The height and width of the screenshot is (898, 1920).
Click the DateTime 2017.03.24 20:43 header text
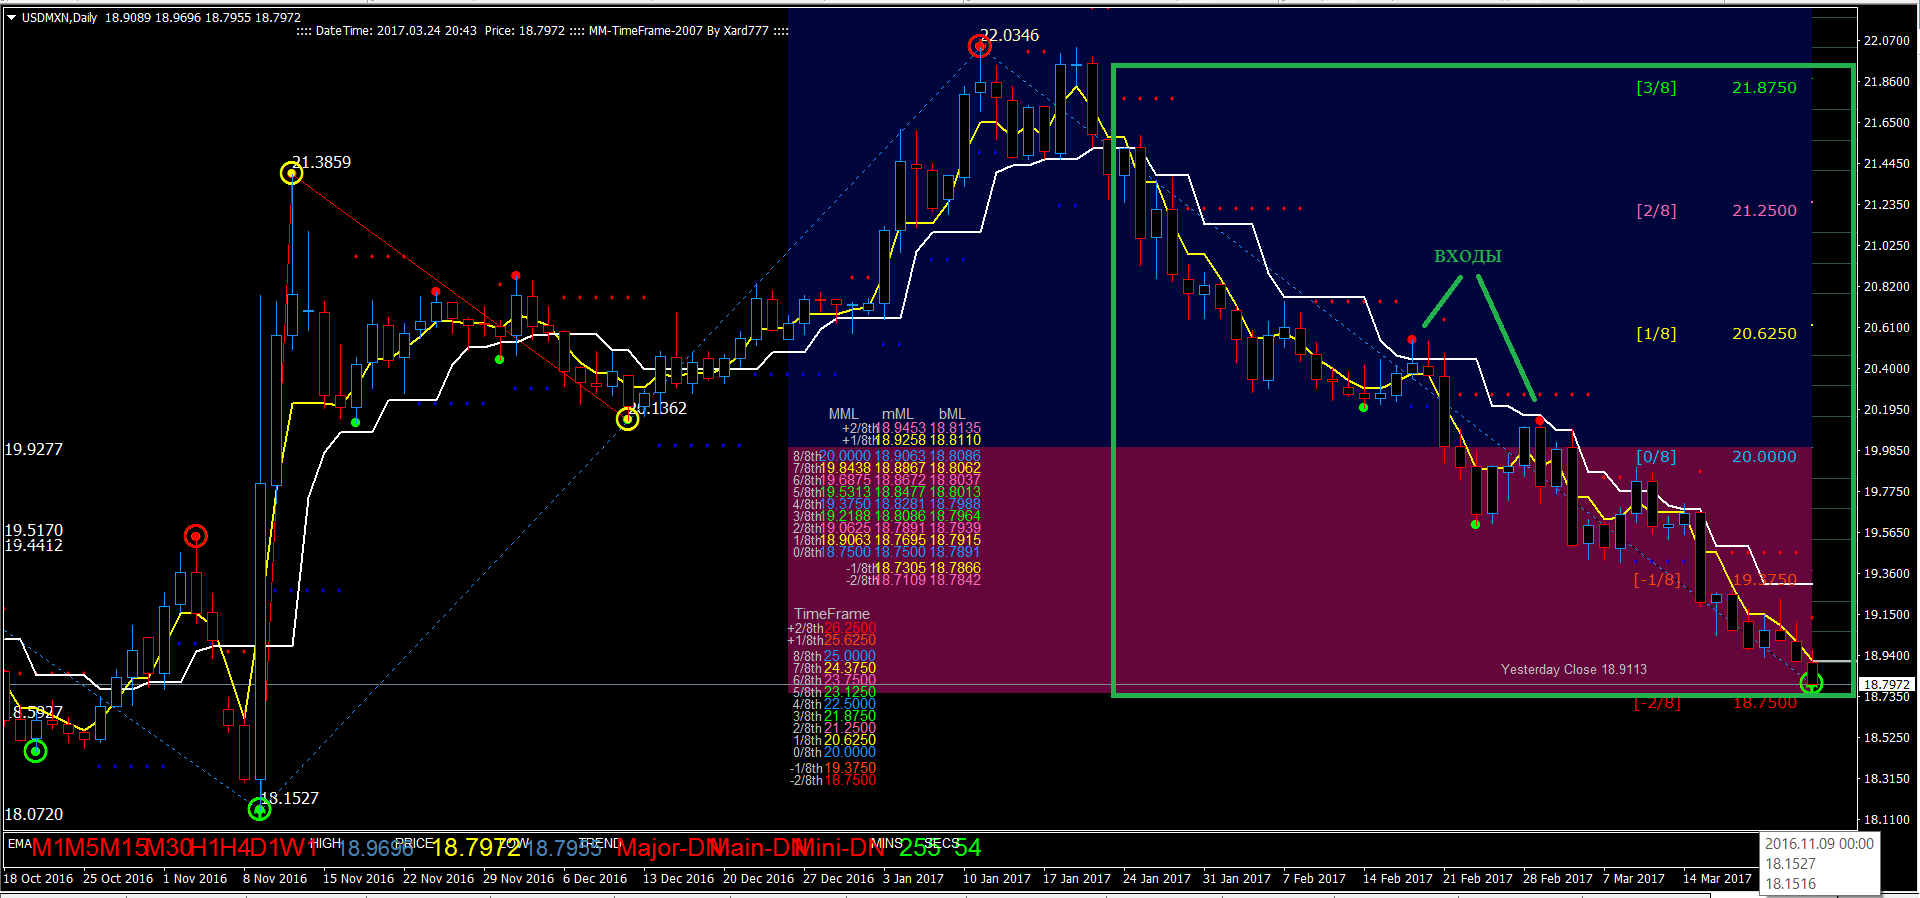coord(386,31)
